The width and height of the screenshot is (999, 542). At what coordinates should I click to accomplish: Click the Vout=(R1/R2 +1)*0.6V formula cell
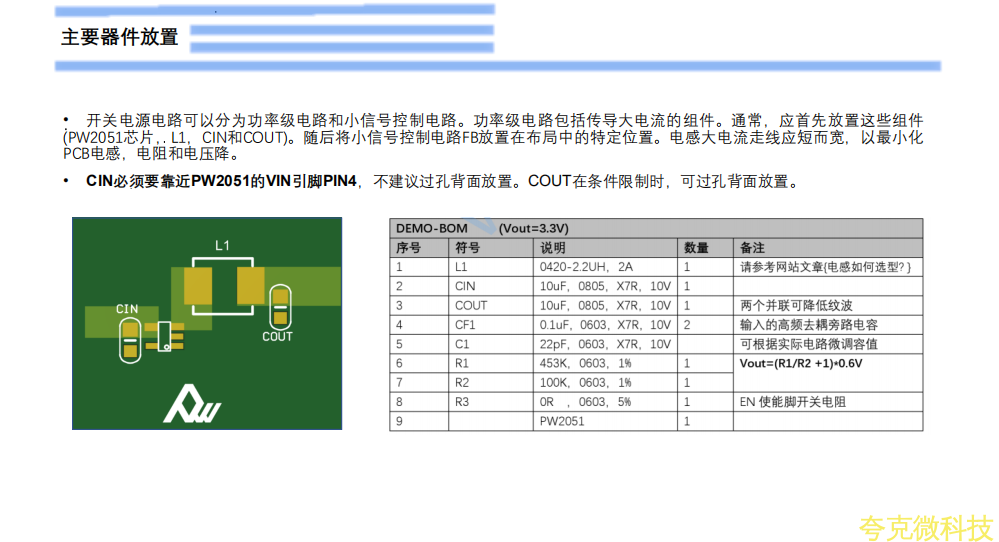(x=800, y=363)
